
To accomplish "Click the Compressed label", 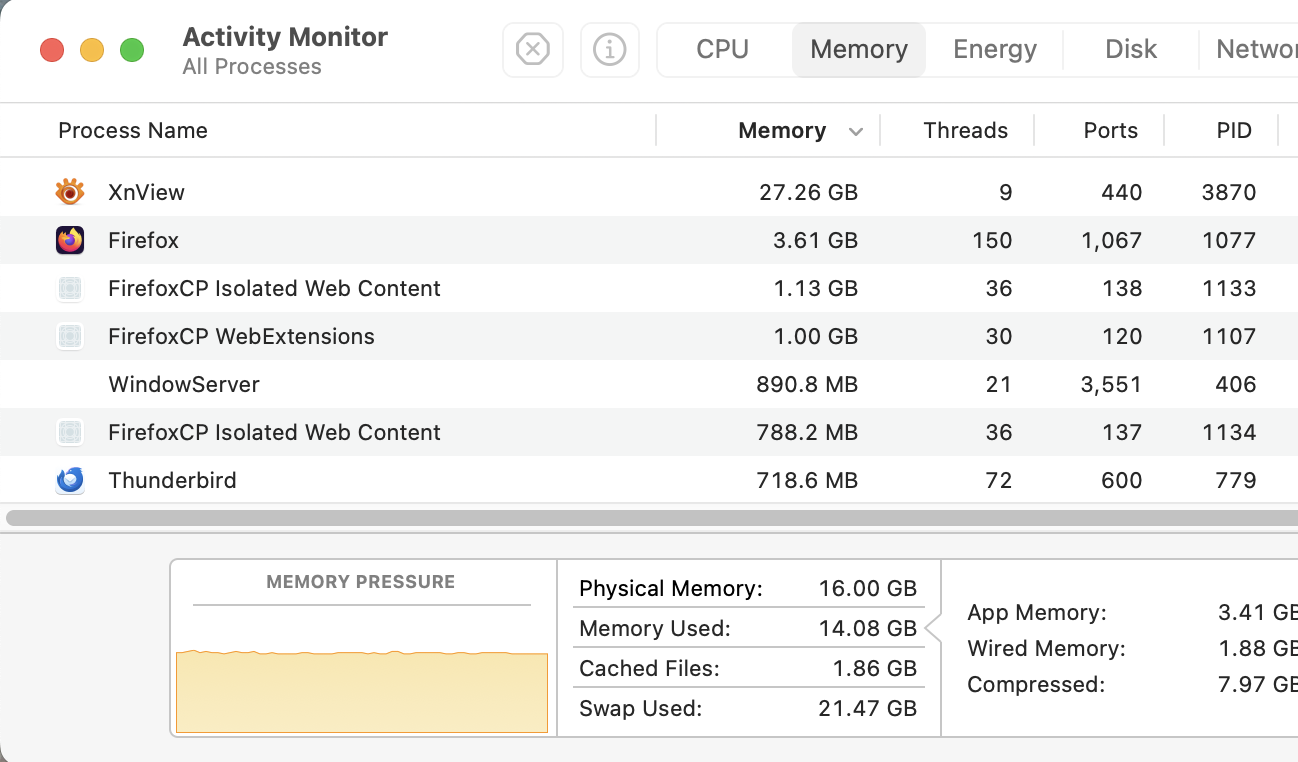I will point(1036,684).
